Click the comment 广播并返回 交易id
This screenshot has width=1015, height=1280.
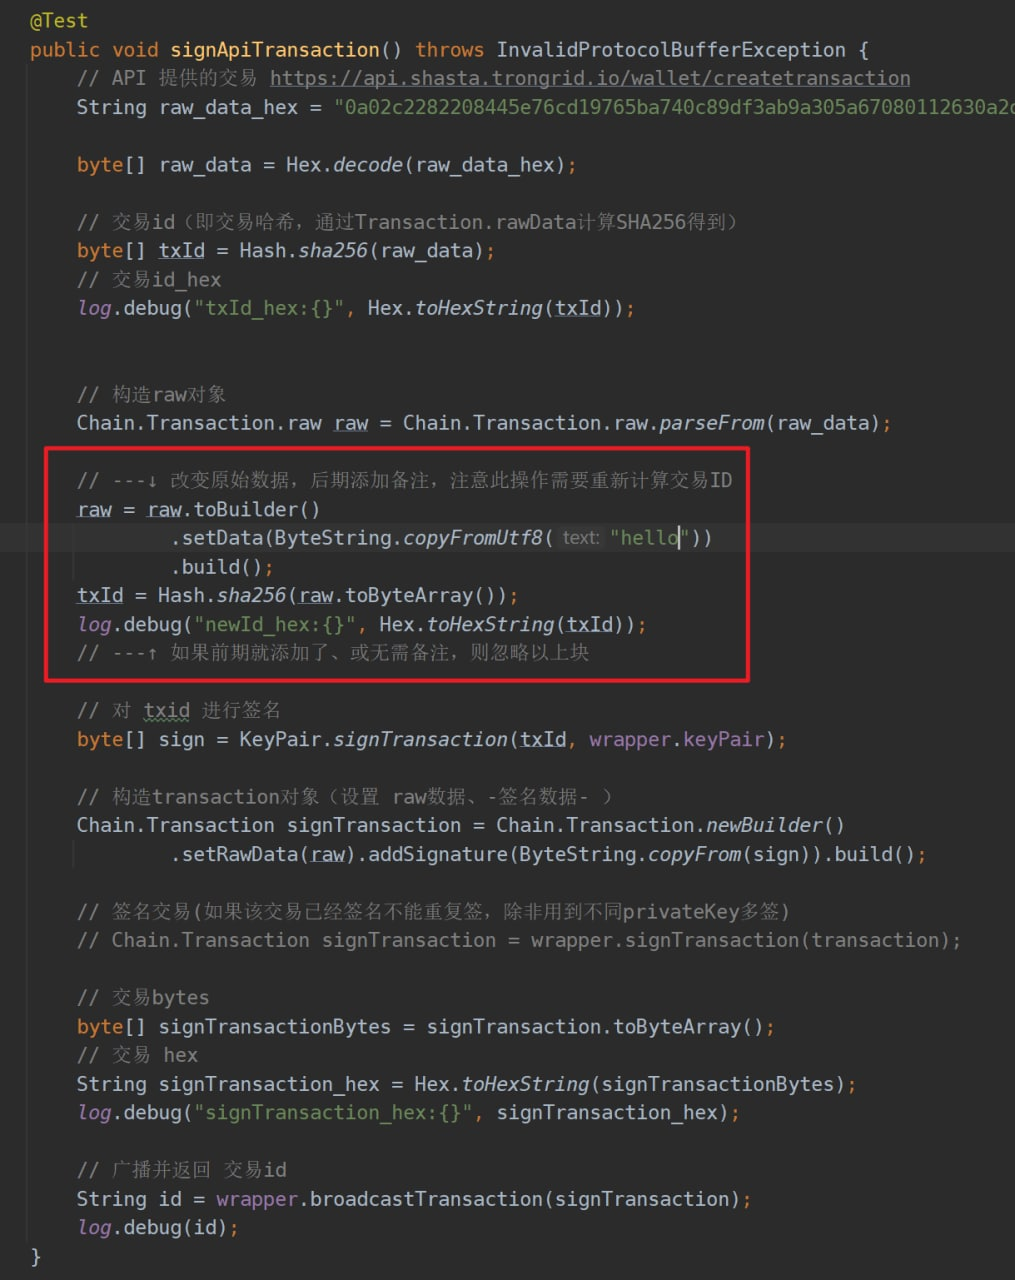tap(182, 1170)
